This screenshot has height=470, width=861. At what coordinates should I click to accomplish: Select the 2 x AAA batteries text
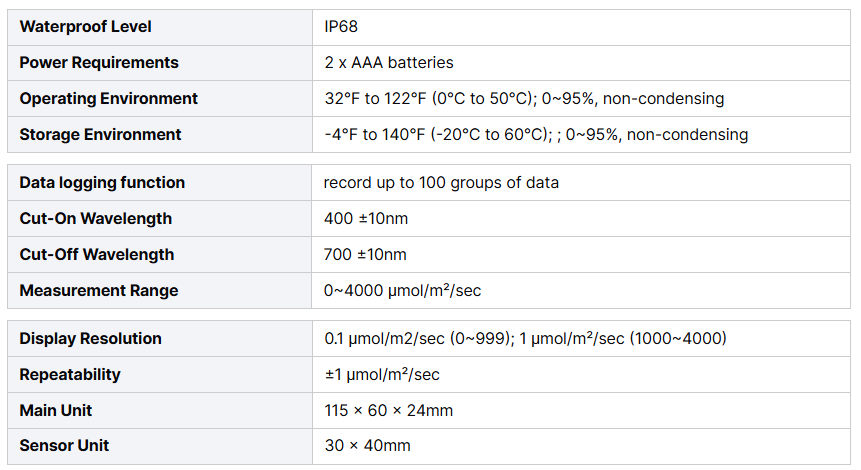(x=389, y=63)
